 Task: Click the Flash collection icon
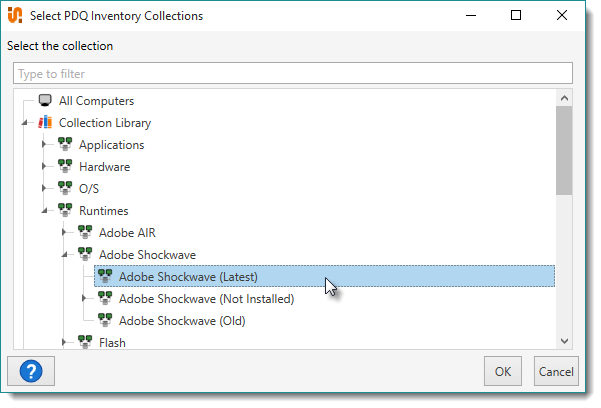(85, 343)
